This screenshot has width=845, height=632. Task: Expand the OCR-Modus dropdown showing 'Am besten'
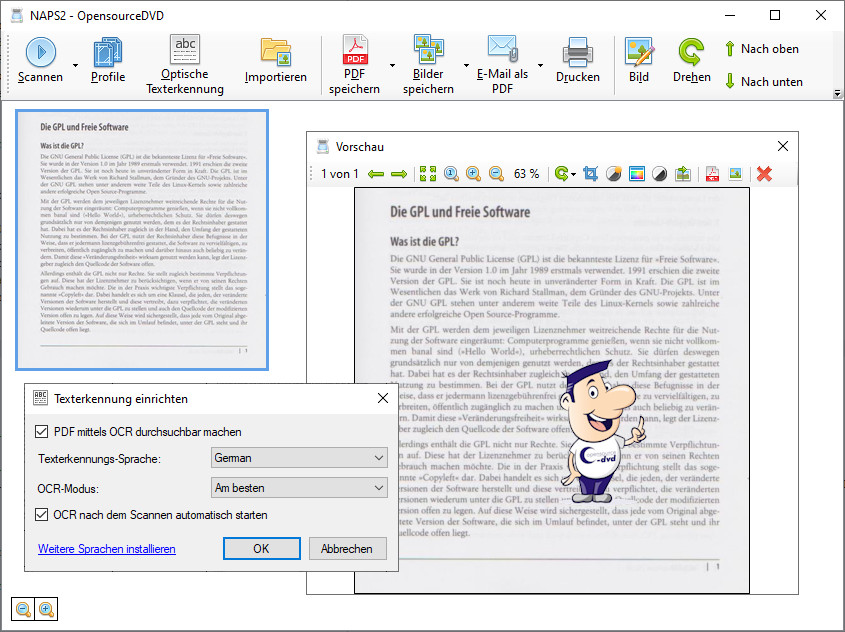[299, 488]
